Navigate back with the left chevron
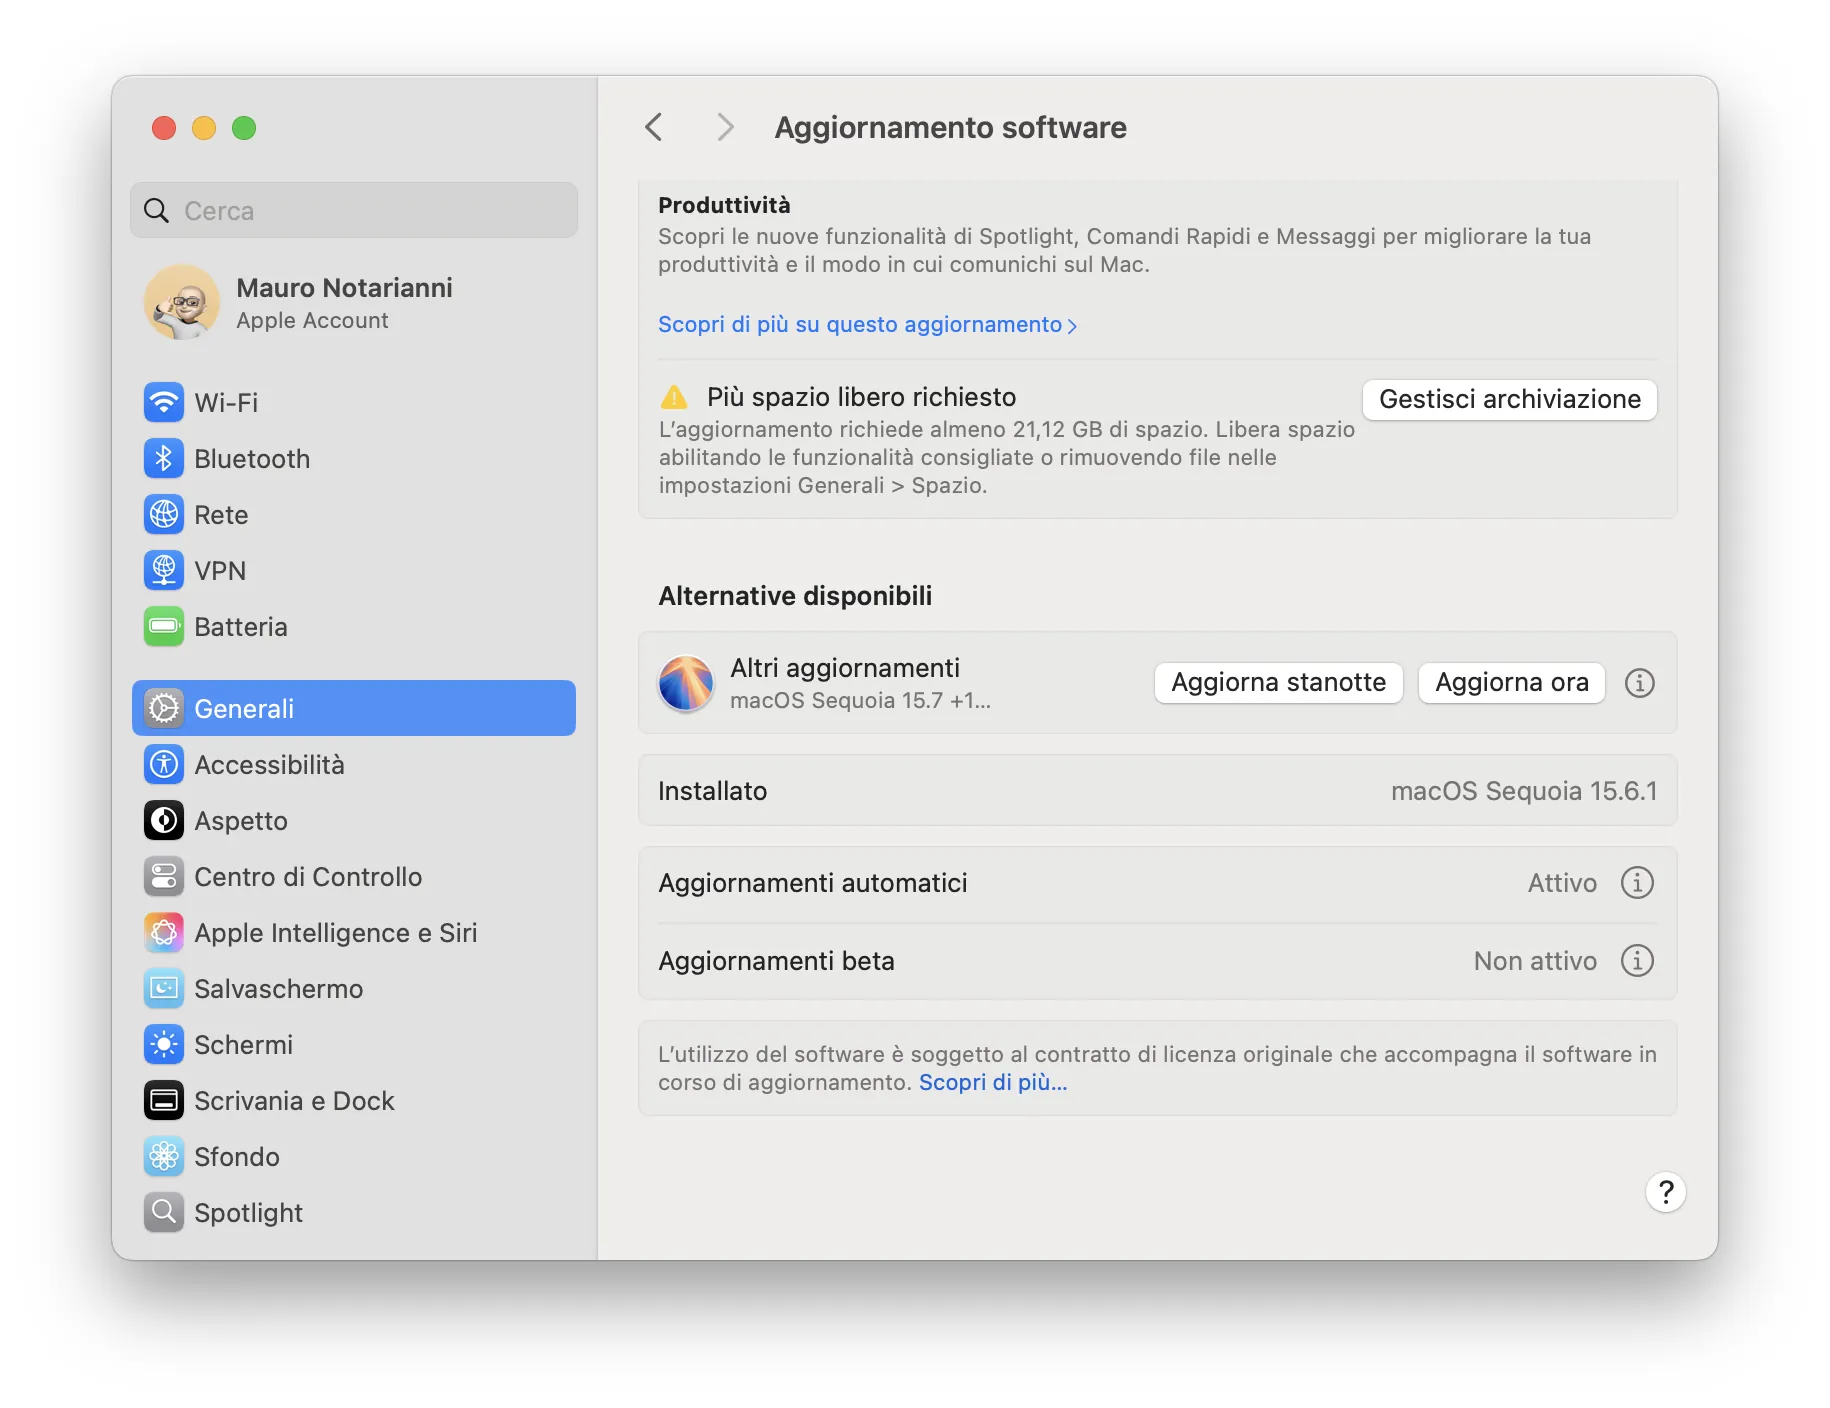Viewport: 1830px width, 1408px height. tap(654, 127)
